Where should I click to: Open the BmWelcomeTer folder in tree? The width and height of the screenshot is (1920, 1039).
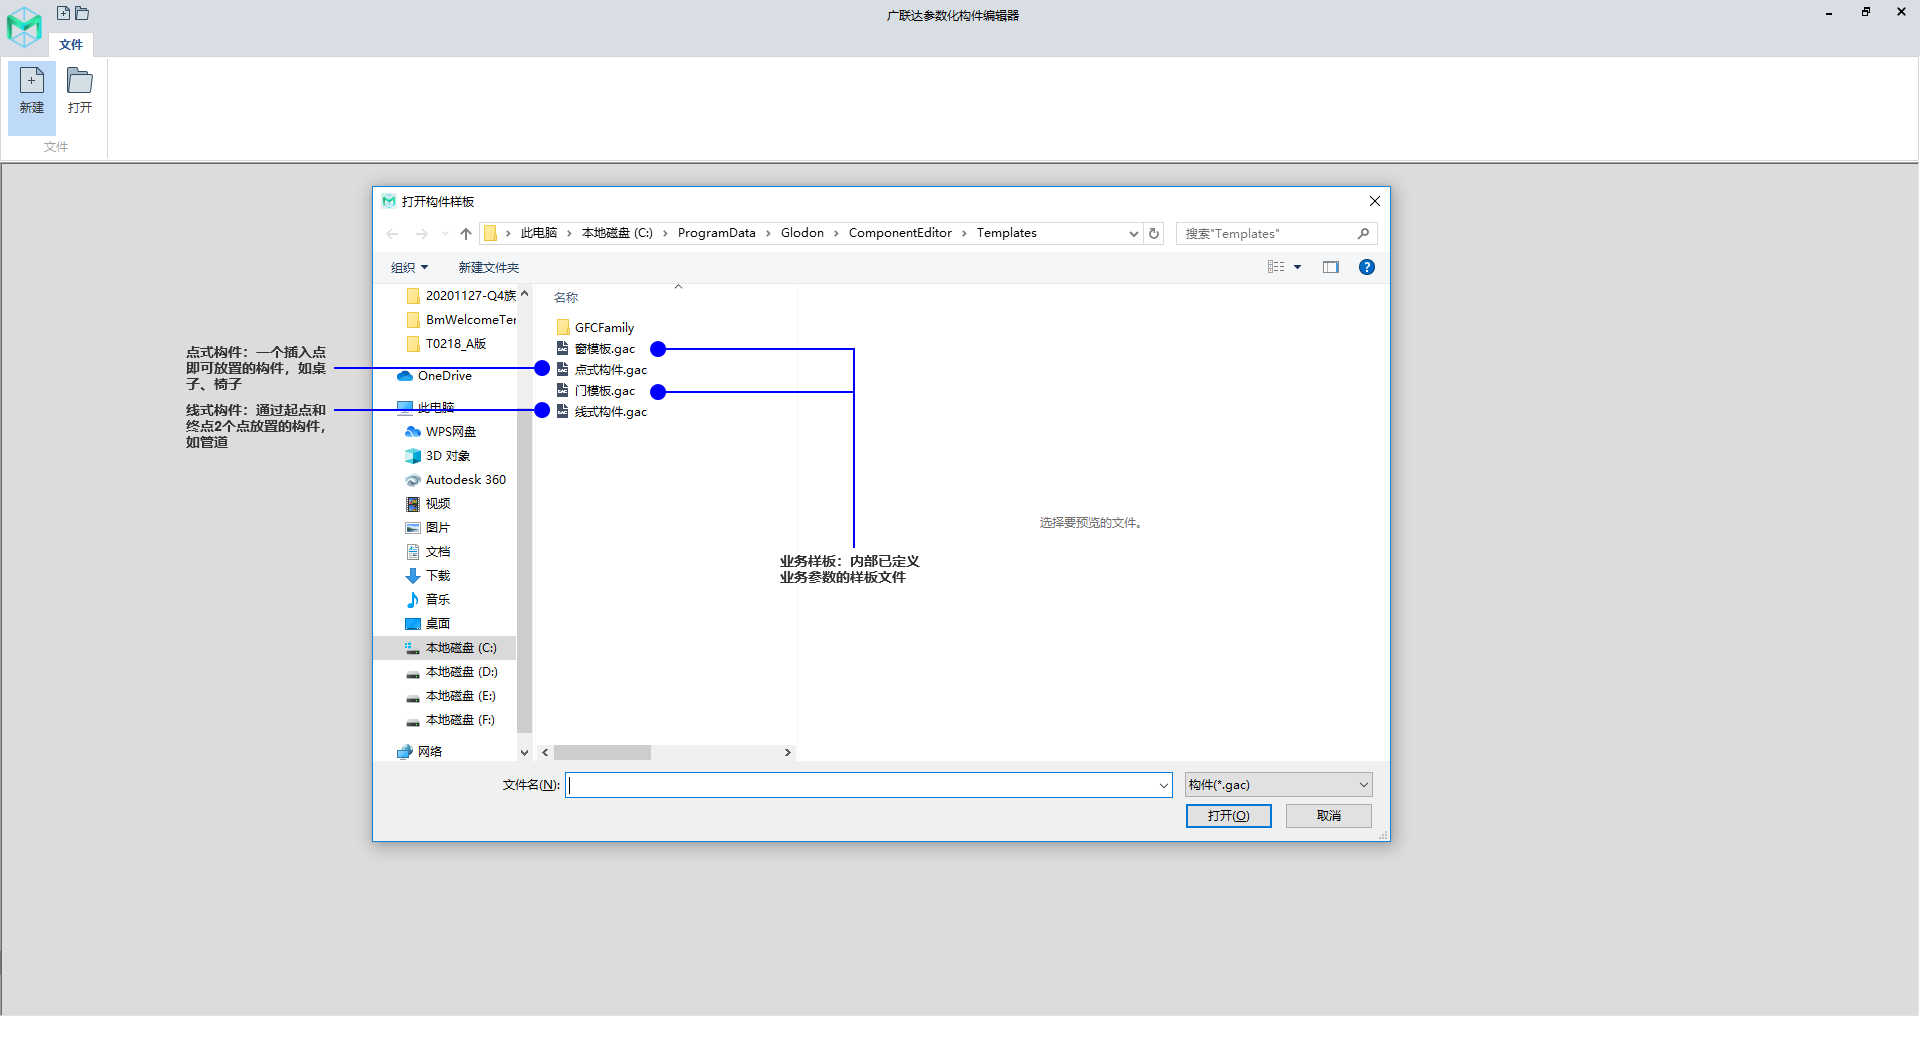[461, 320]
